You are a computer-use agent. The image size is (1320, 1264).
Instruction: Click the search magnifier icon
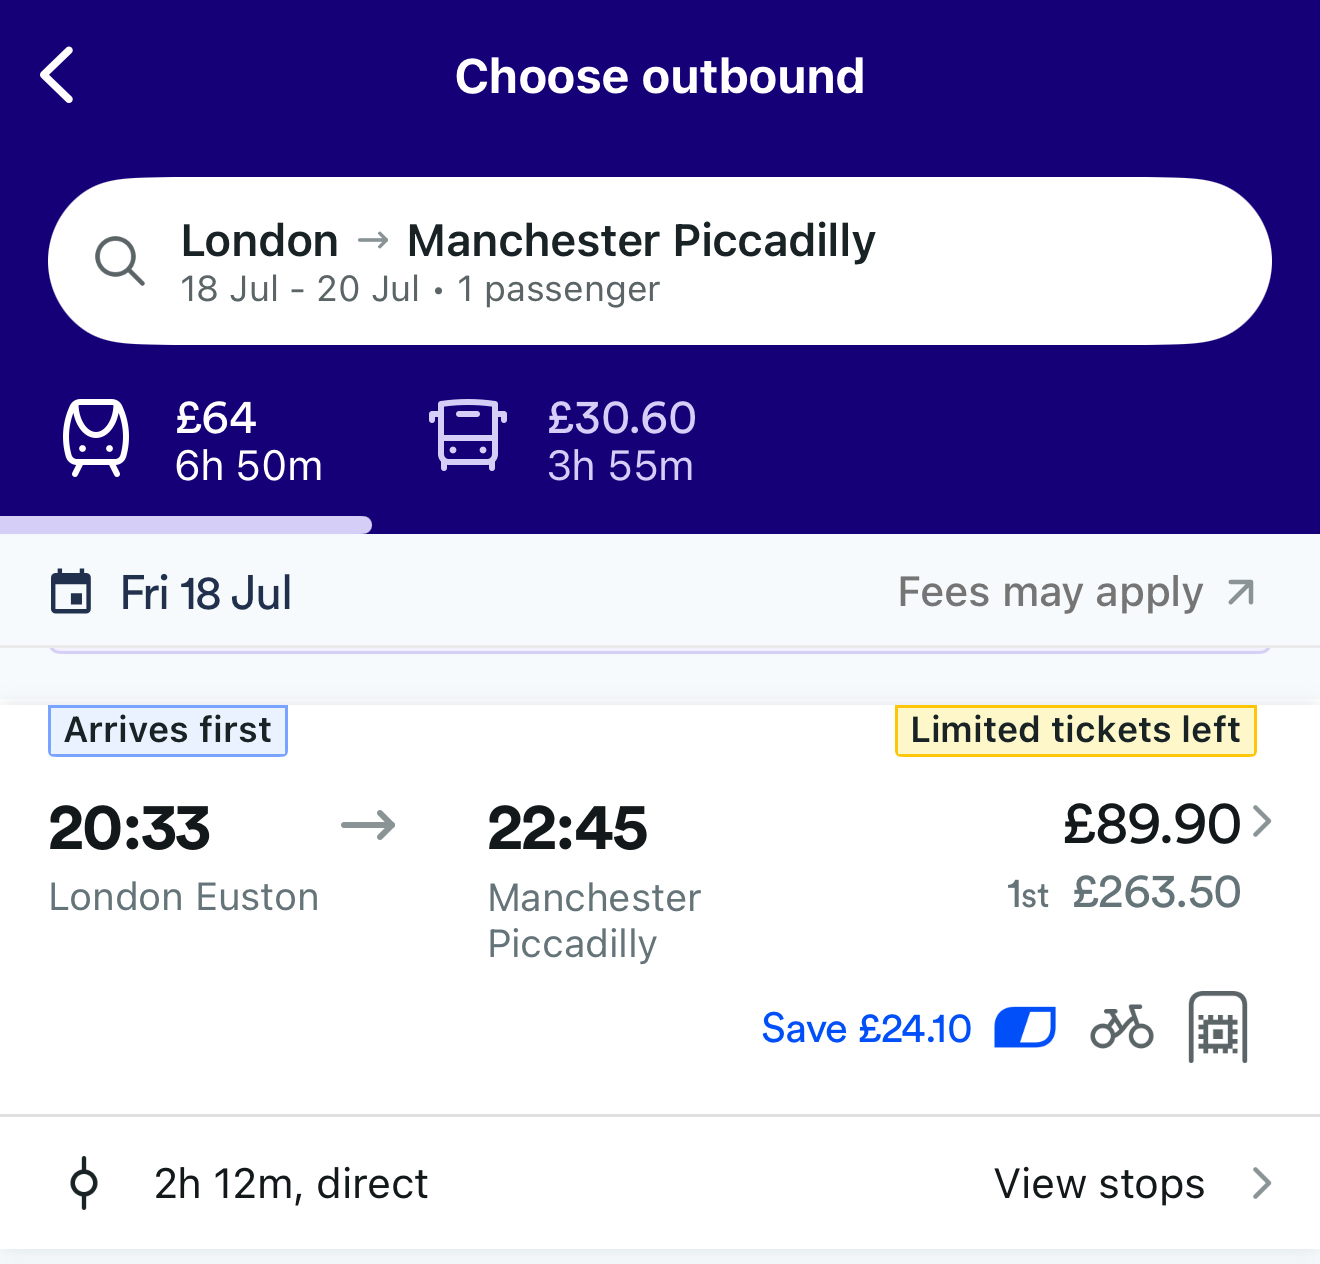[x=120, y=262]
